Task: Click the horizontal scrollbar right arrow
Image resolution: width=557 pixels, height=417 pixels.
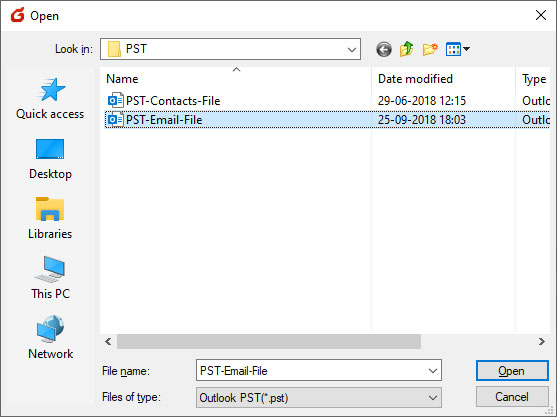Action: pos(541,342)
